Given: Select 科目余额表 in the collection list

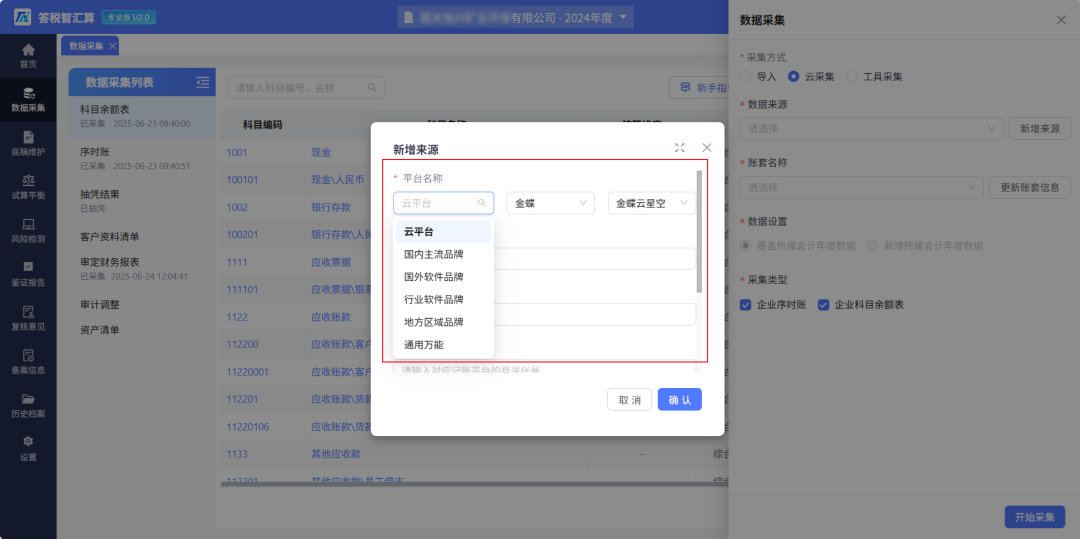Looking at the screenshot, I should 143,116.
